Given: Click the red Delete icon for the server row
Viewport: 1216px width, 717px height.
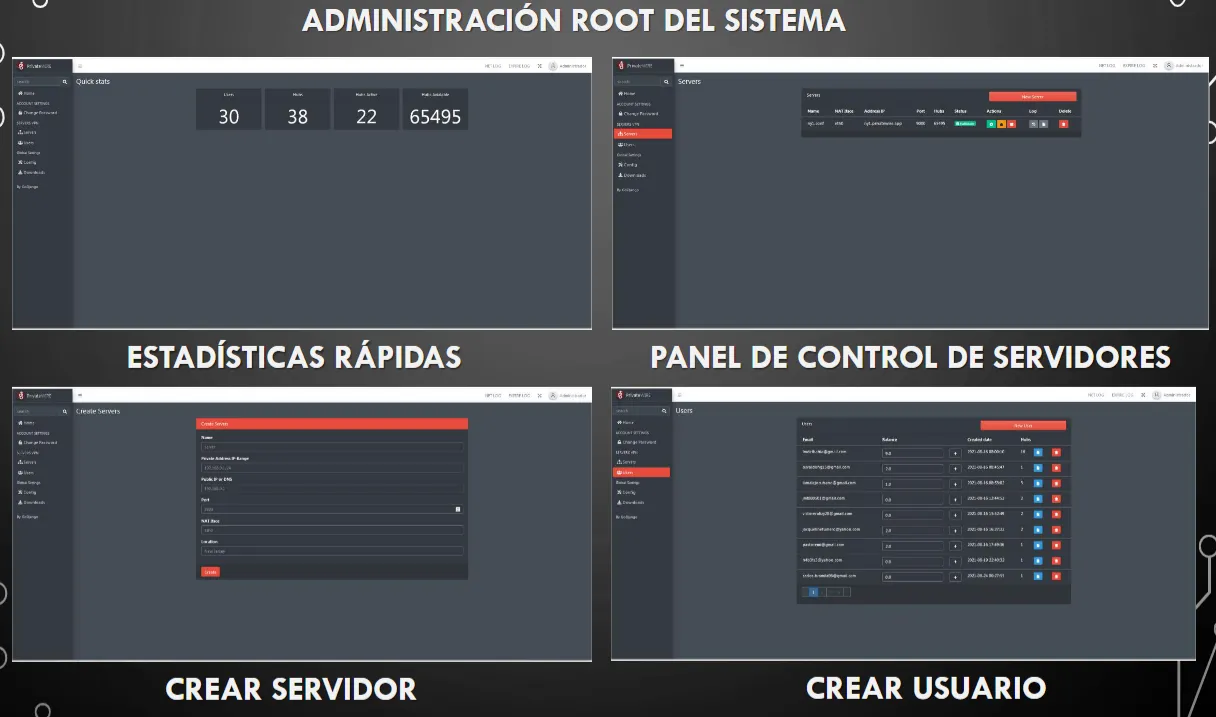Looking at the screenshot, I should tap(1063, 124).
